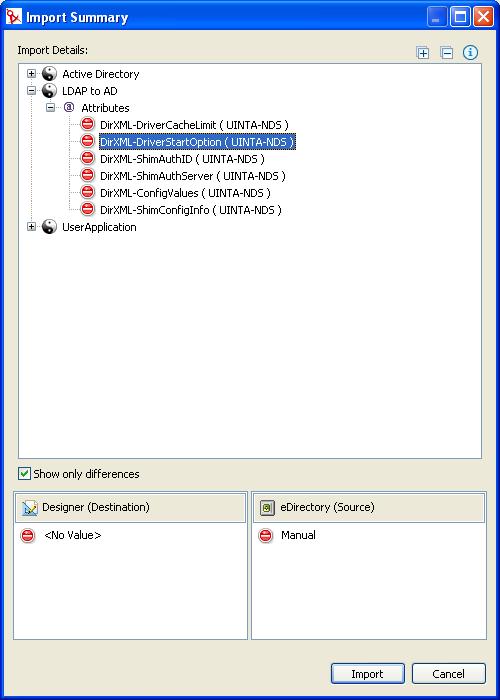Select UserApplication tree label

coord(99,227)
